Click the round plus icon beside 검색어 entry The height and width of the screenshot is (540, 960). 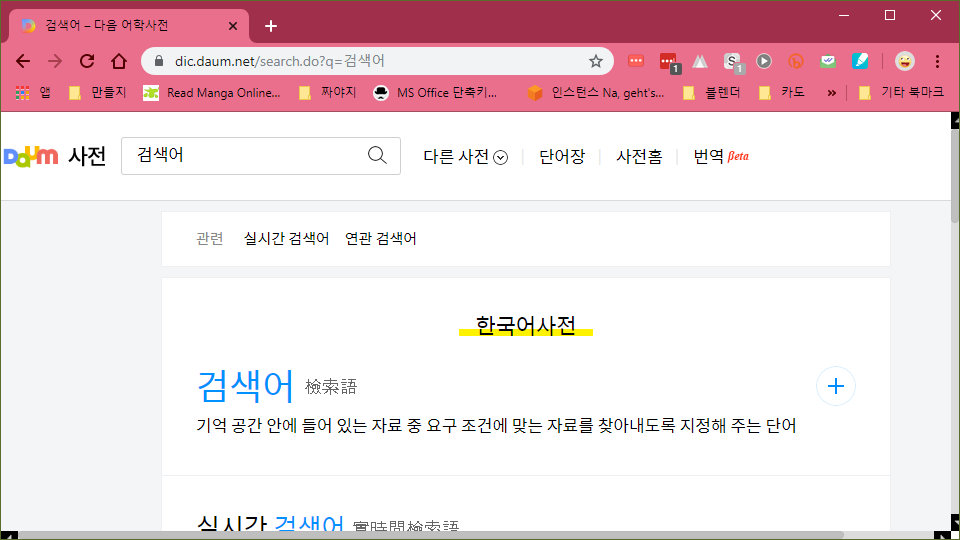(x=836, y=387)
